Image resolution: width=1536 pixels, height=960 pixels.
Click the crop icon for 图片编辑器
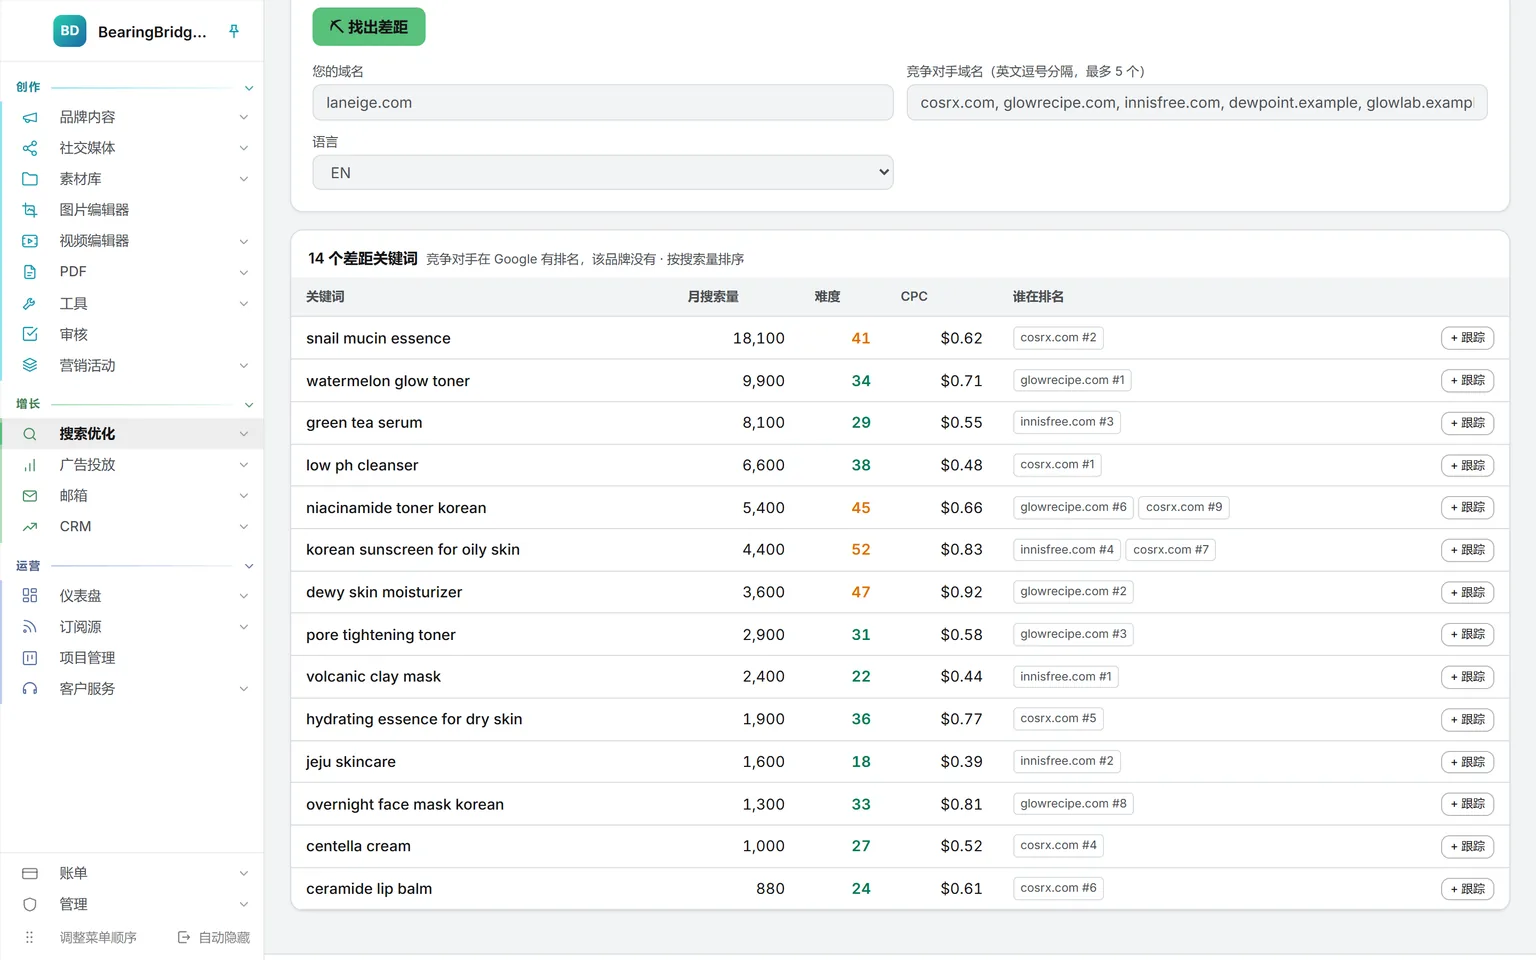pos(30,210)
